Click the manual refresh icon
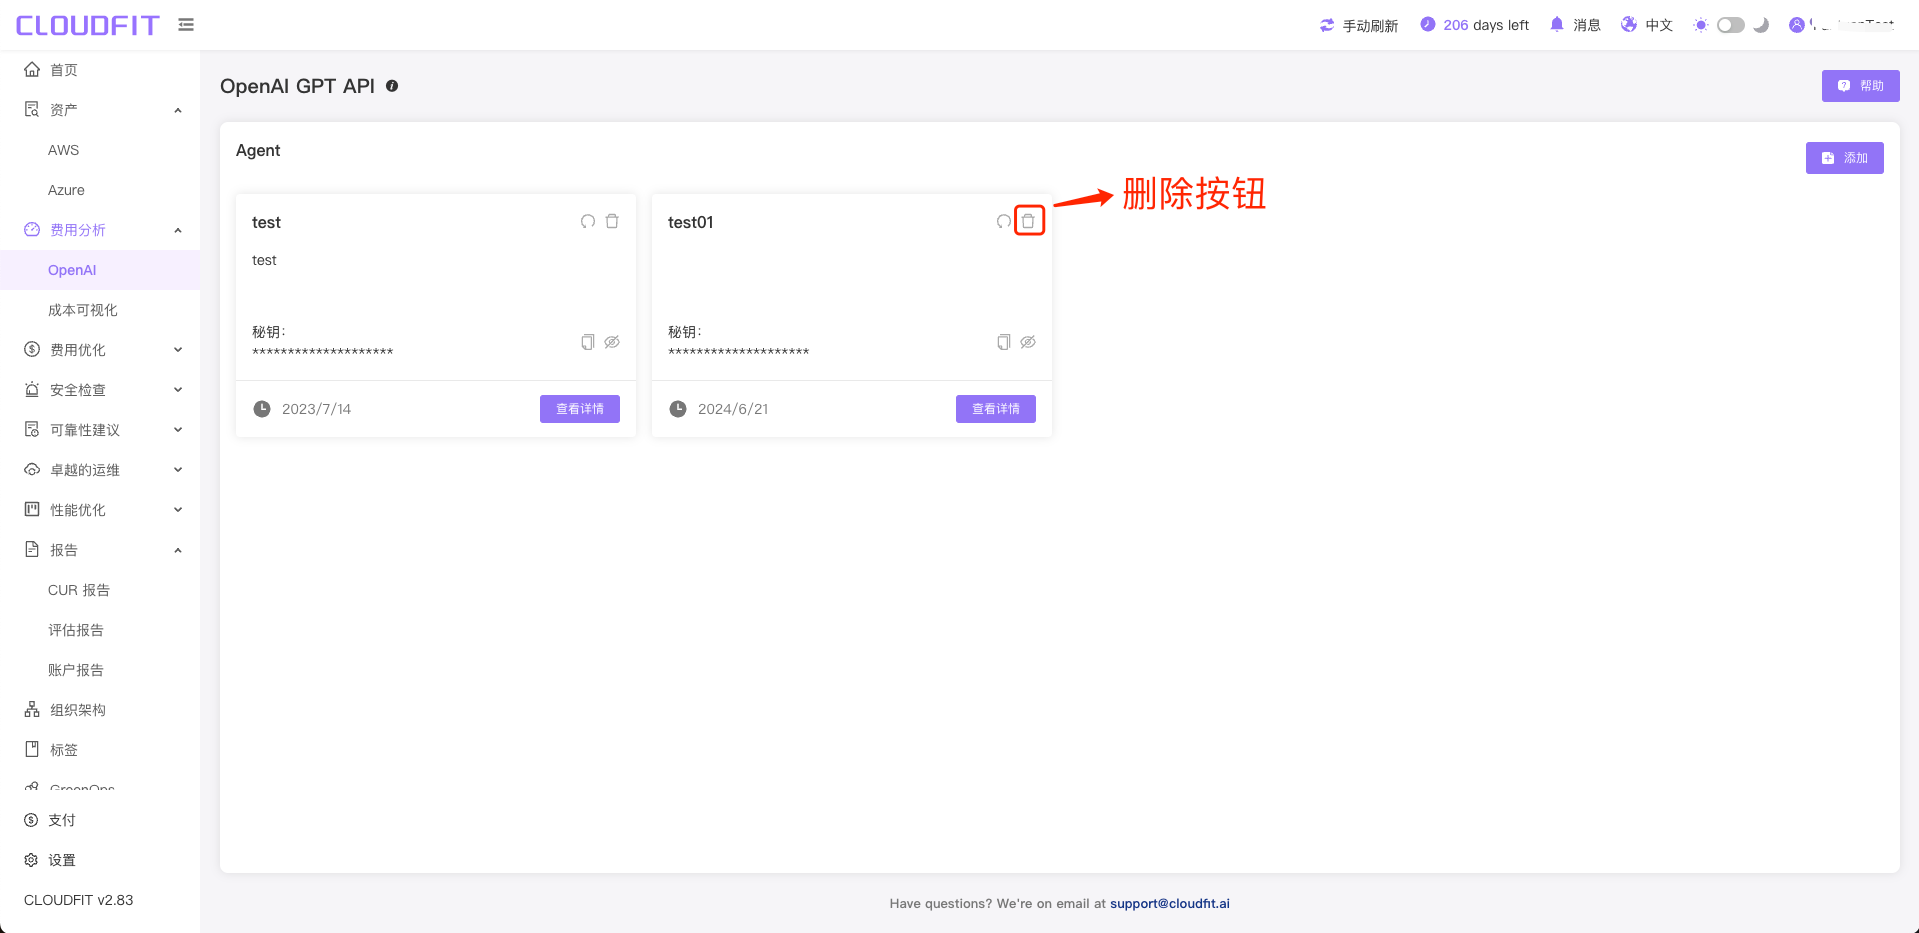 tap(1327, 25)
